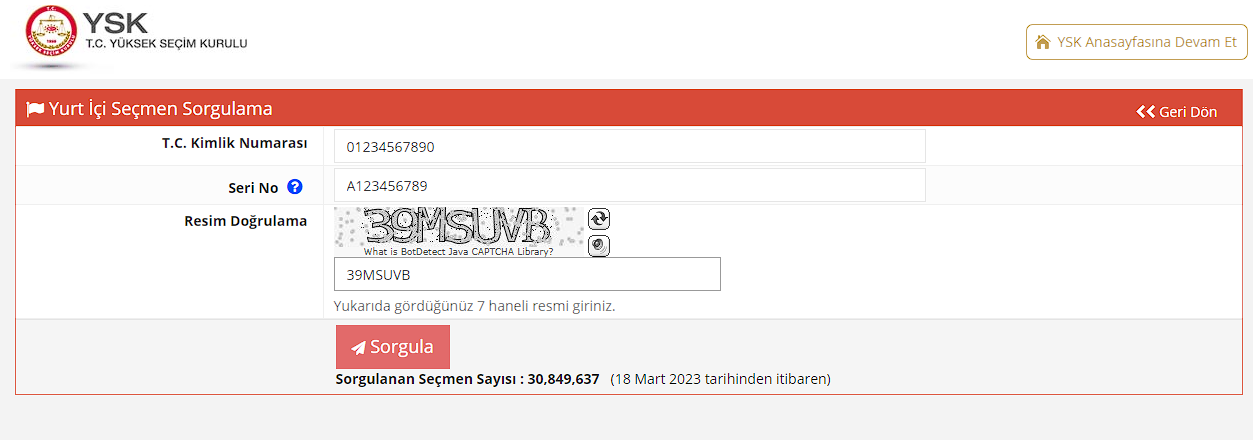This screenshot has height=440, width=1253.
Task: Click the T.C. Yüksek Seçim Kurulu title text
Action: tap(166, 44)
